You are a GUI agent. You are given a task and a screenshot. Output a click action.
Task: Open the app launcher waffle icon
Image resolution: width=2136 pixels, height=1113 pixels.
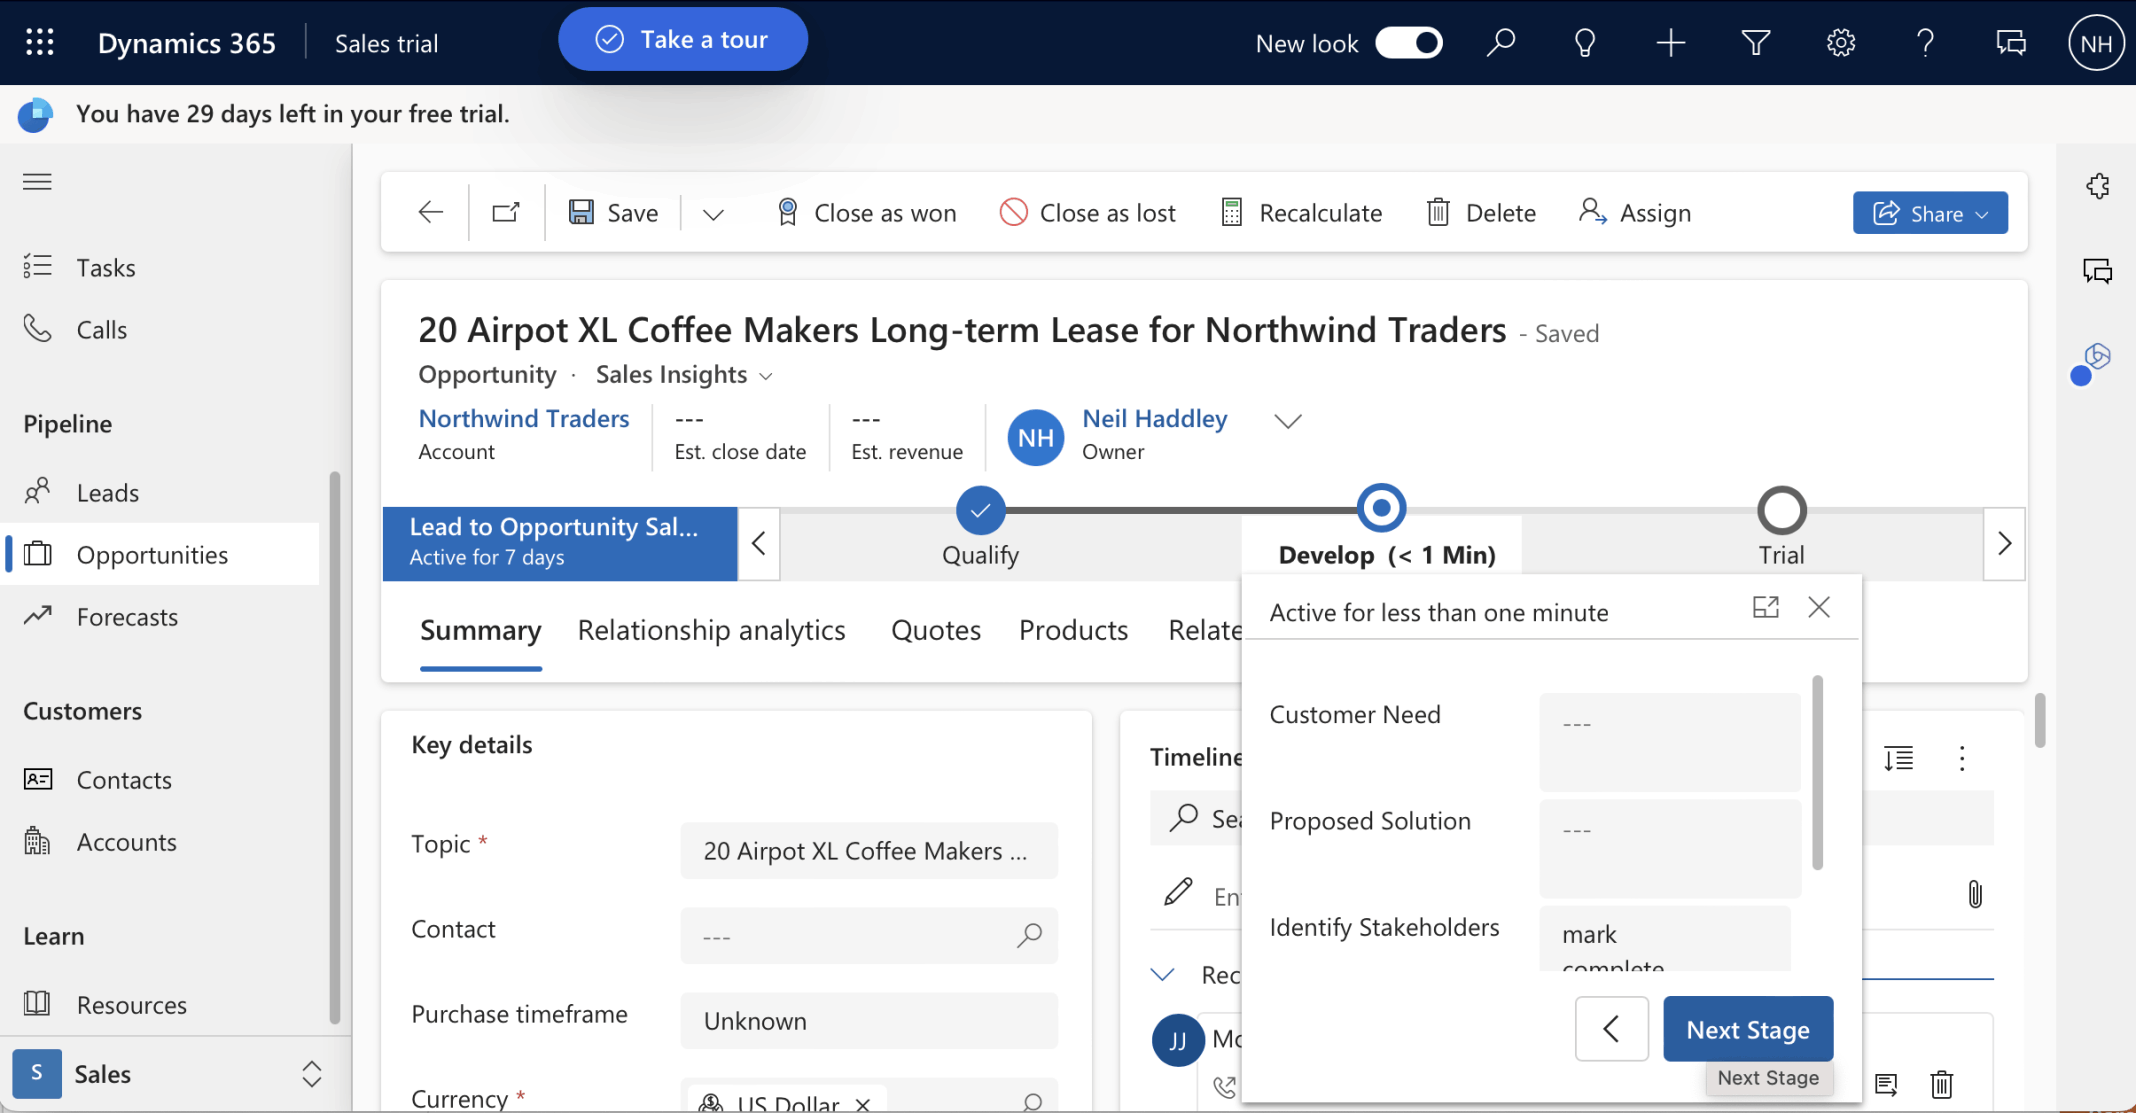[x=40, y=42]
